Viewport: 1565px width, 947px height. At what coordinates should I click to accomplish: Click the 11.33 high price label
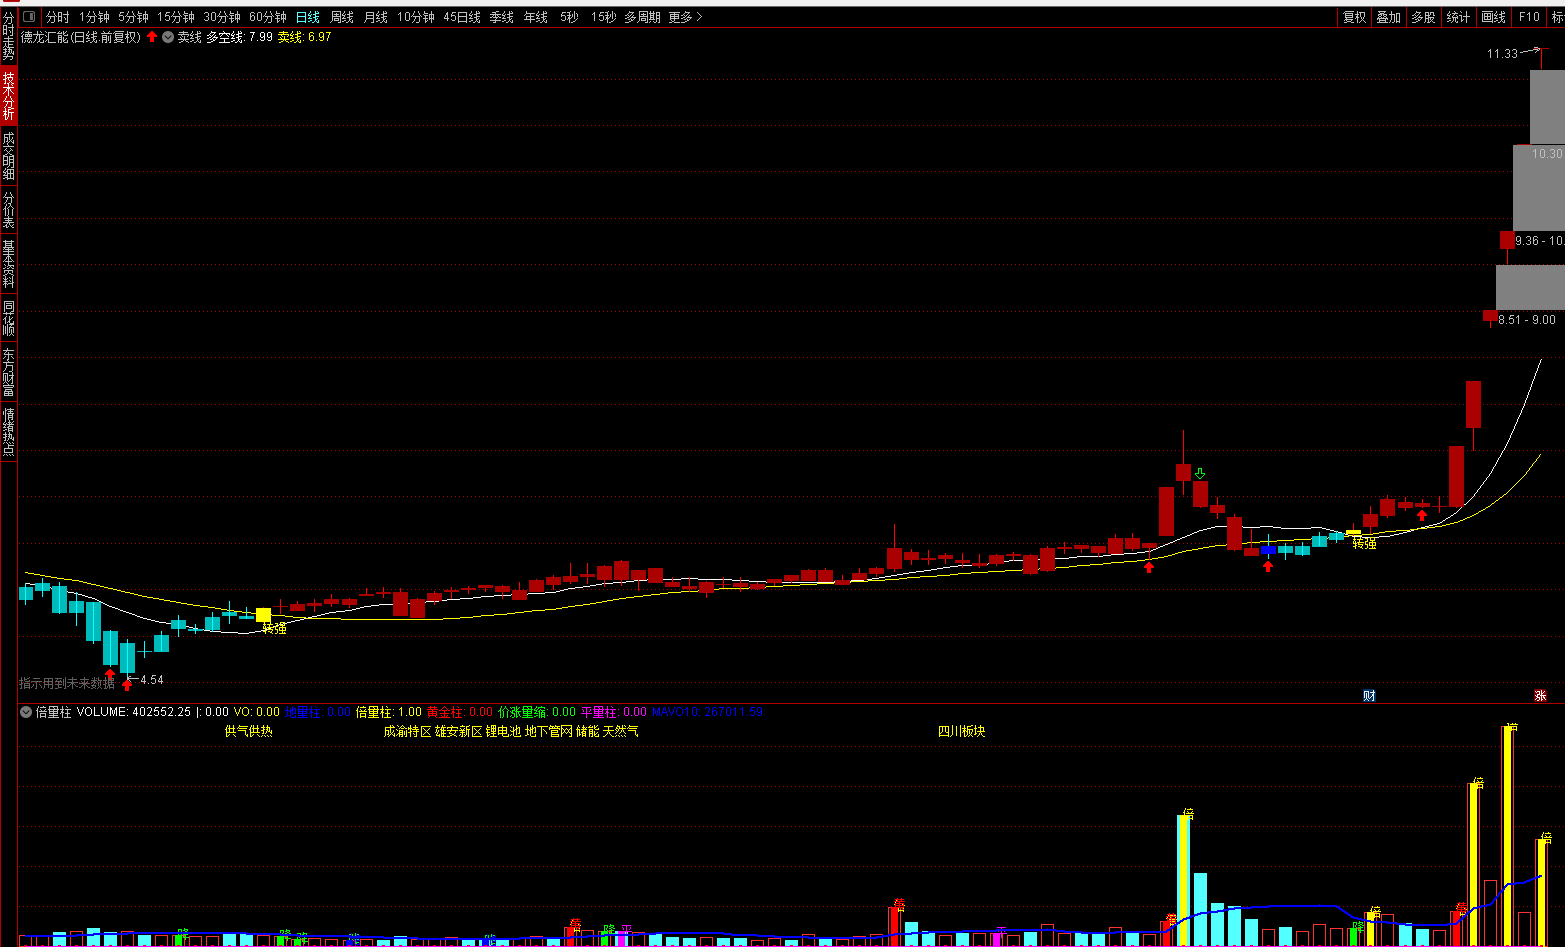click(1502, 54)
